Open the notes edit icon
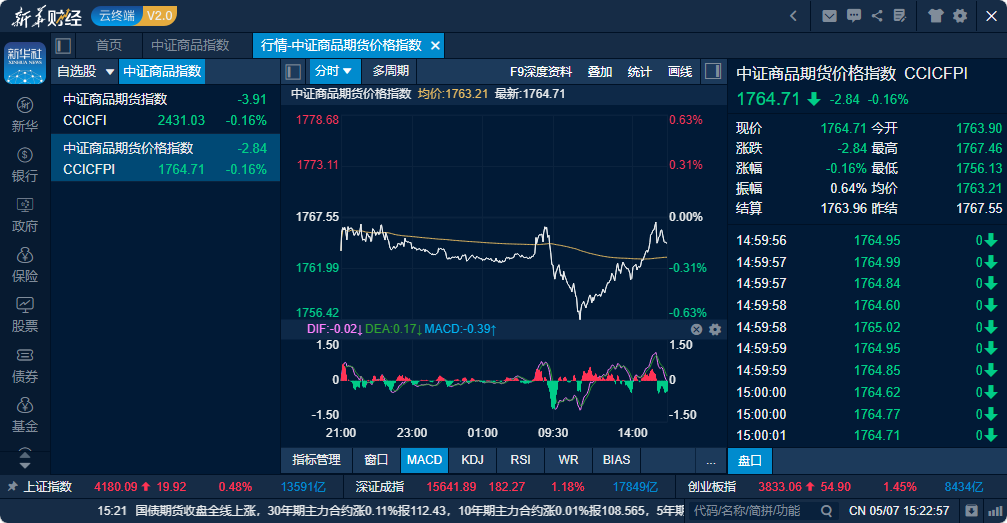 (x=900, y=16)
